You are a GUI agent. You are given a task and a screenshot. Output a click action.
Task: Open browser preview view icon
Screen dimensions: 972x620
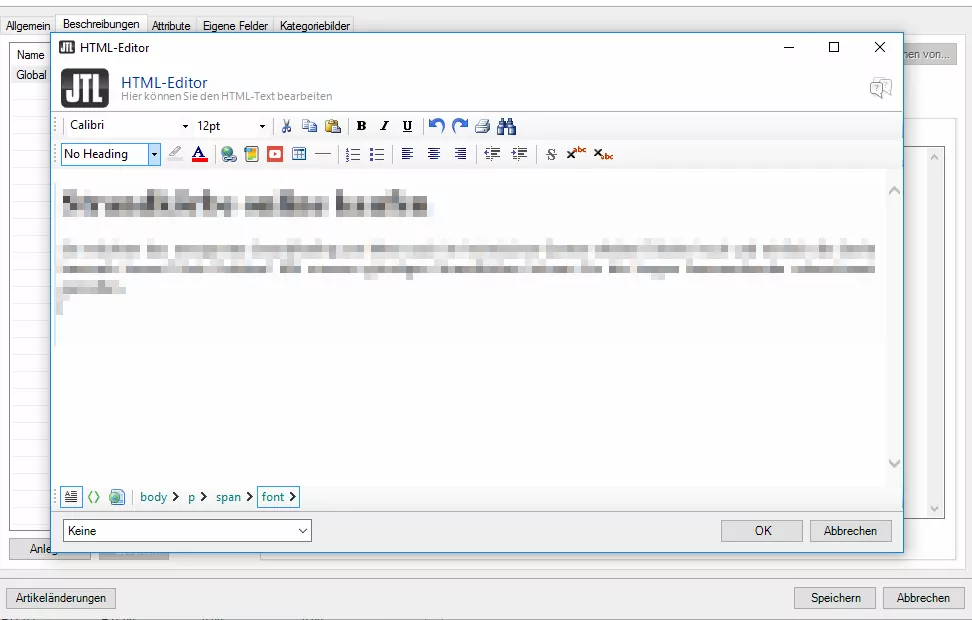click(x=117, y=497)
